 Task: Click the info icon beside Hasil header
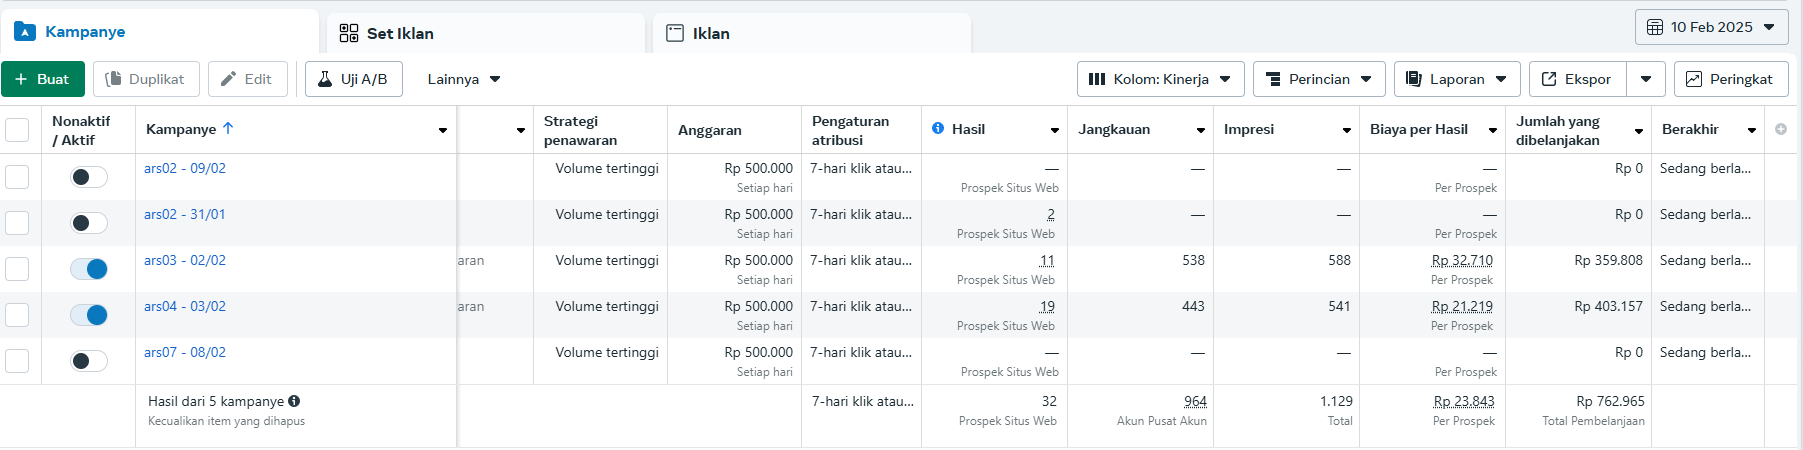click(x=938, y=128)
